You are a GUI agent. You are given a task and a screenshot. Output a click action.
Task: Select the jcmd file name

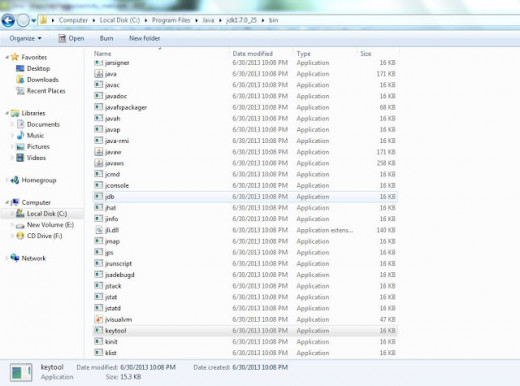tap(112, 174)
